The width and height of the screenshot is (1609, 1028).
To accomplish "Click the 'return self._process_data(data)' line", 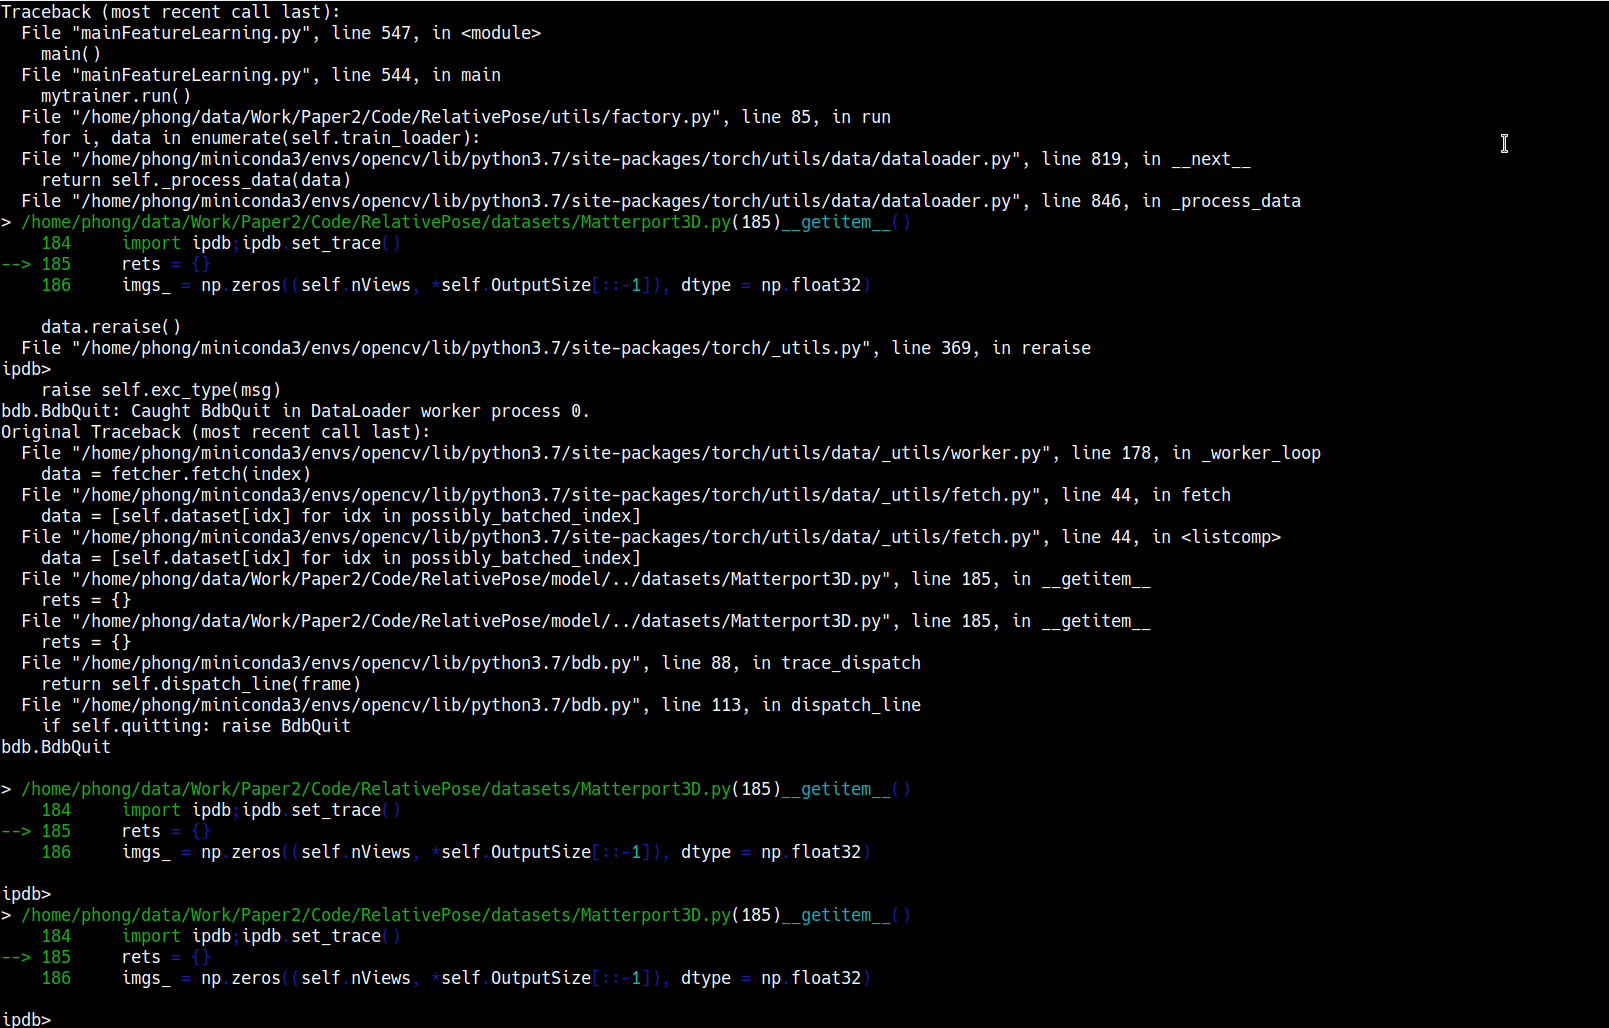I will tap(196, 180).
